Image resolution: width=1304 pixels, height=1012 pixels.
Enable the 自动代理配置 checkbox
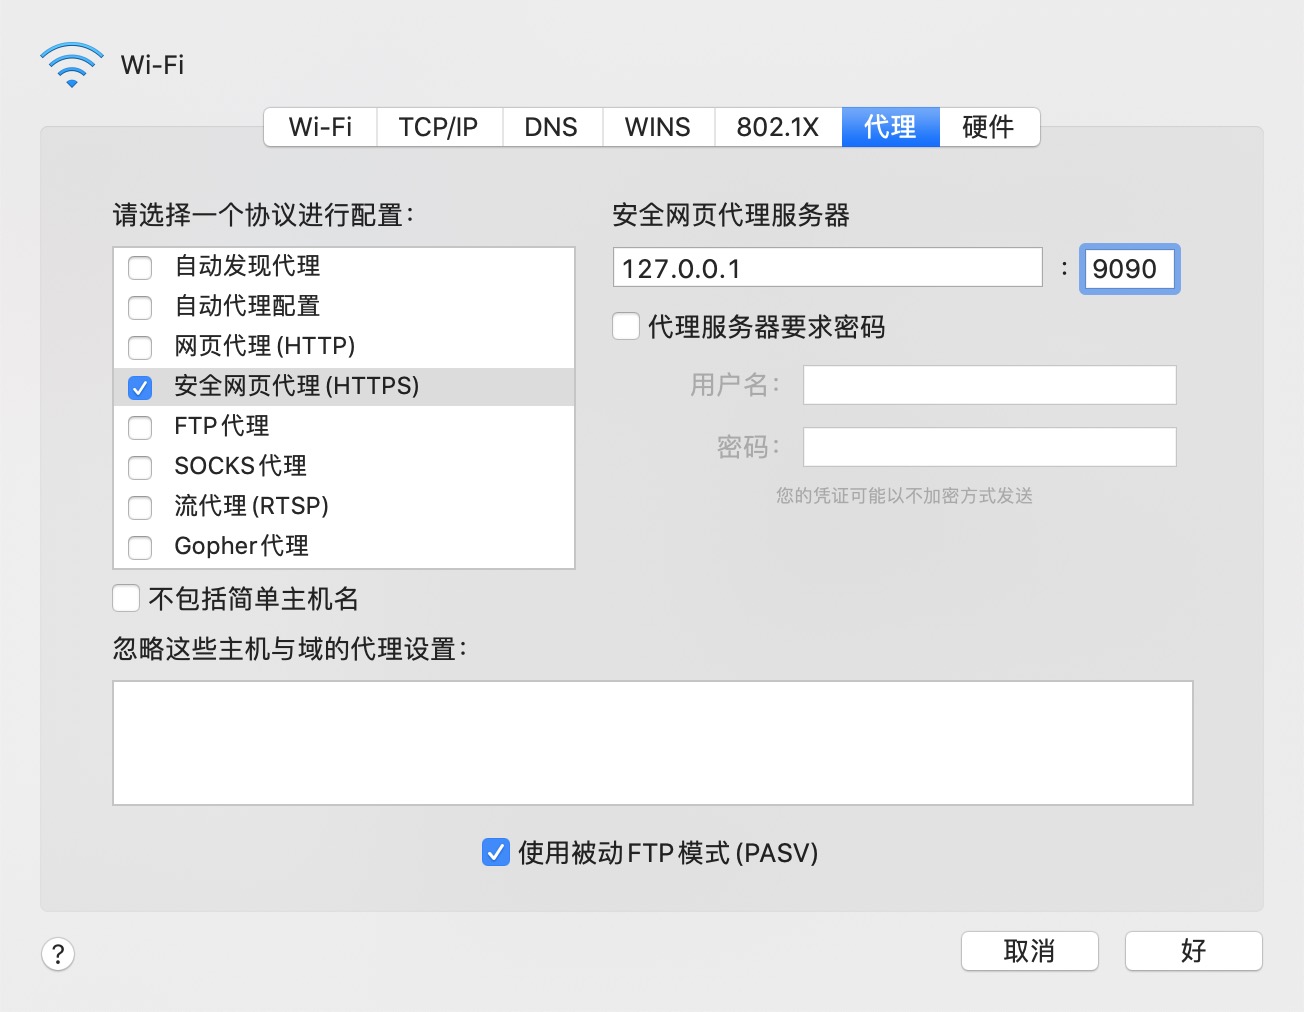pyautogui.click(x=140, y=307)
